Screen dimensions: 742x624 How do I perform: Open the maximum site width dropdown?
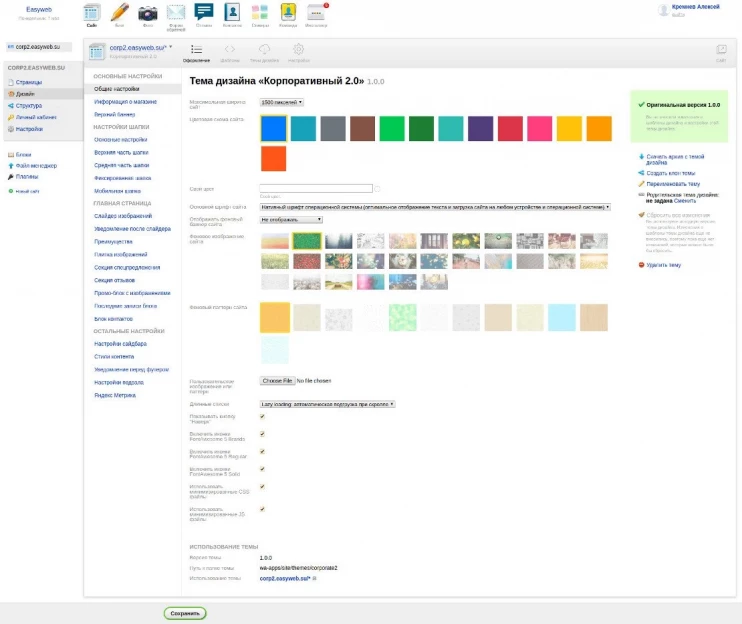(281, 102)
